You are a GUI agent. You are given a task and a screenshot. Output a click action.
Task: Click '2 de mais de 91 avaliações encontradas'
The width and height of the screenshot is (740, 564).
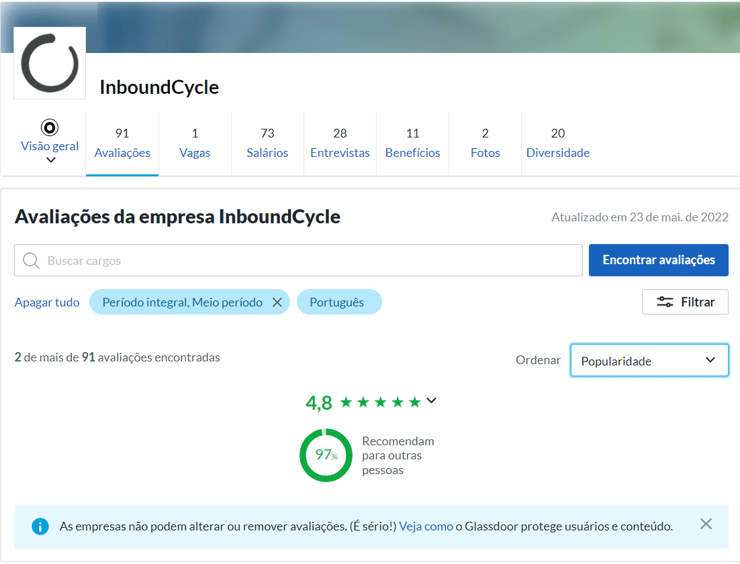click(117, 357)
